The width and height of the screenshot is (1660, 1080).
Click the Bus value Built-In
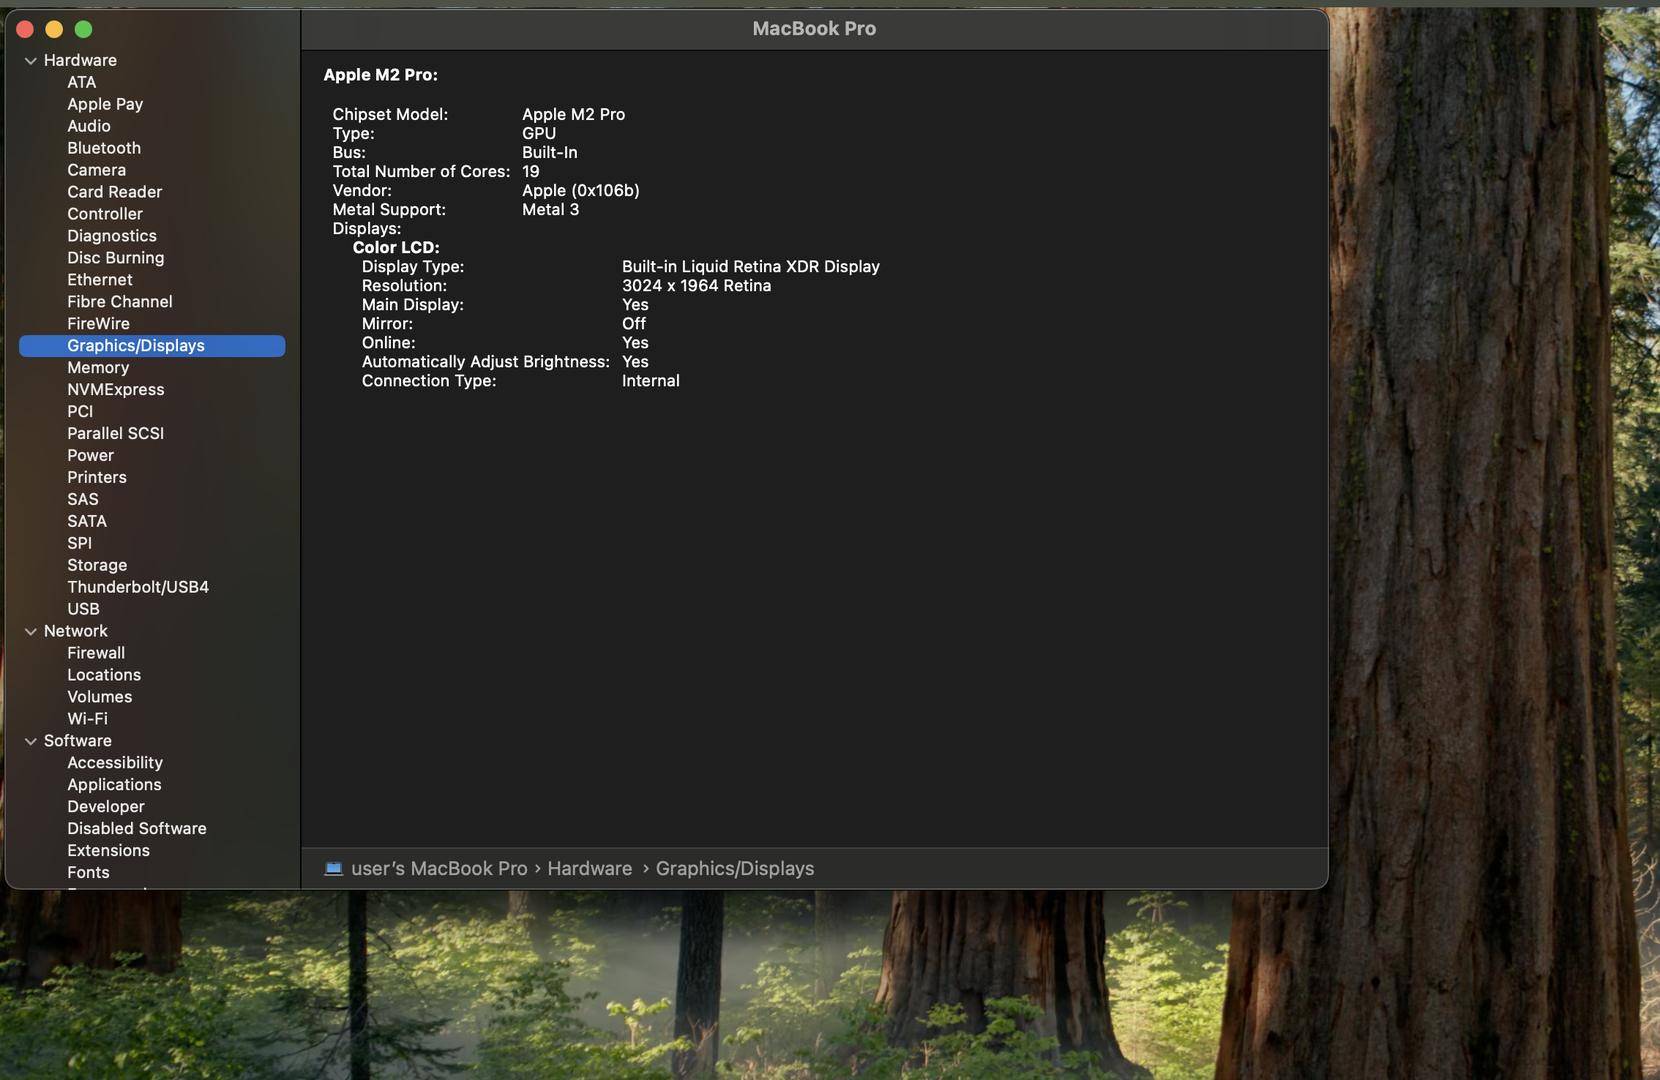click(x=550, y=153)
